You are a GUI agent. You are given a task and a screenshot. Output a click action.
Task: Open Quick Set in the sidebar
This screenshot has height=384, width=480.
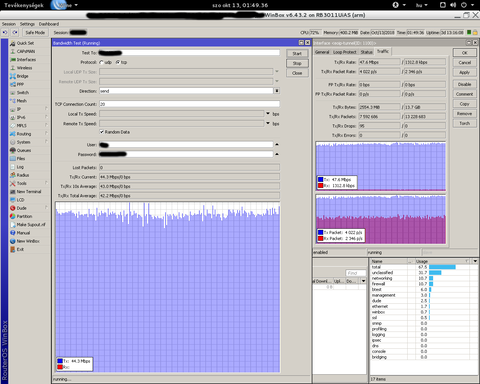[25, 43]
